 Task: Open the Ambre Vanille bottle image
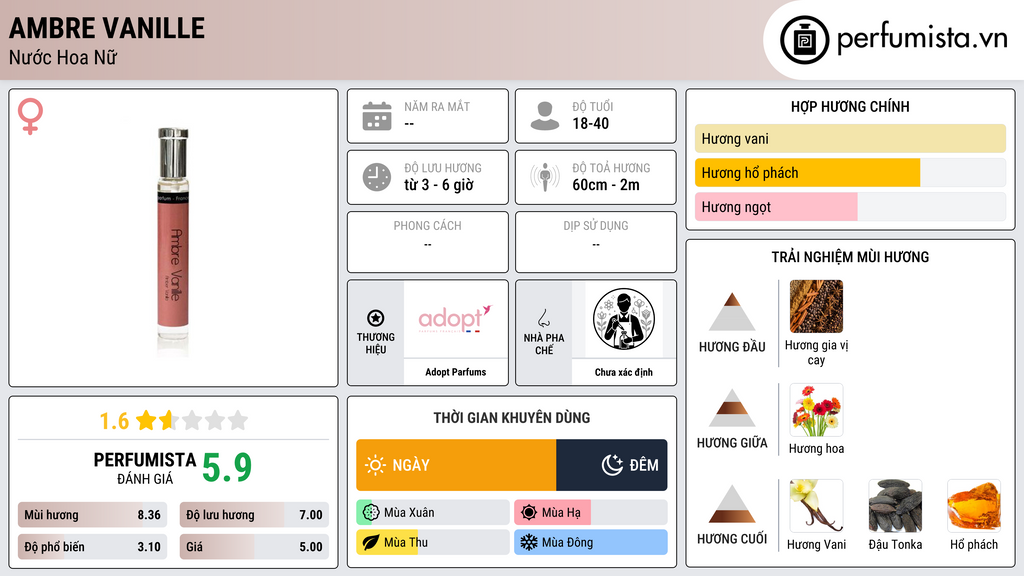[x=173, y=242]
